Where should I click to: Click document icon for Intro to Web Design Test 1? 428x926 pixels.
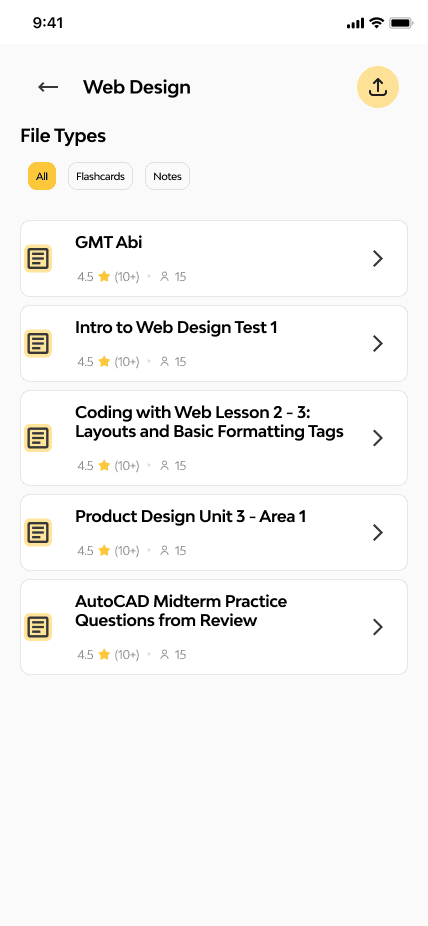coord(38,344)
